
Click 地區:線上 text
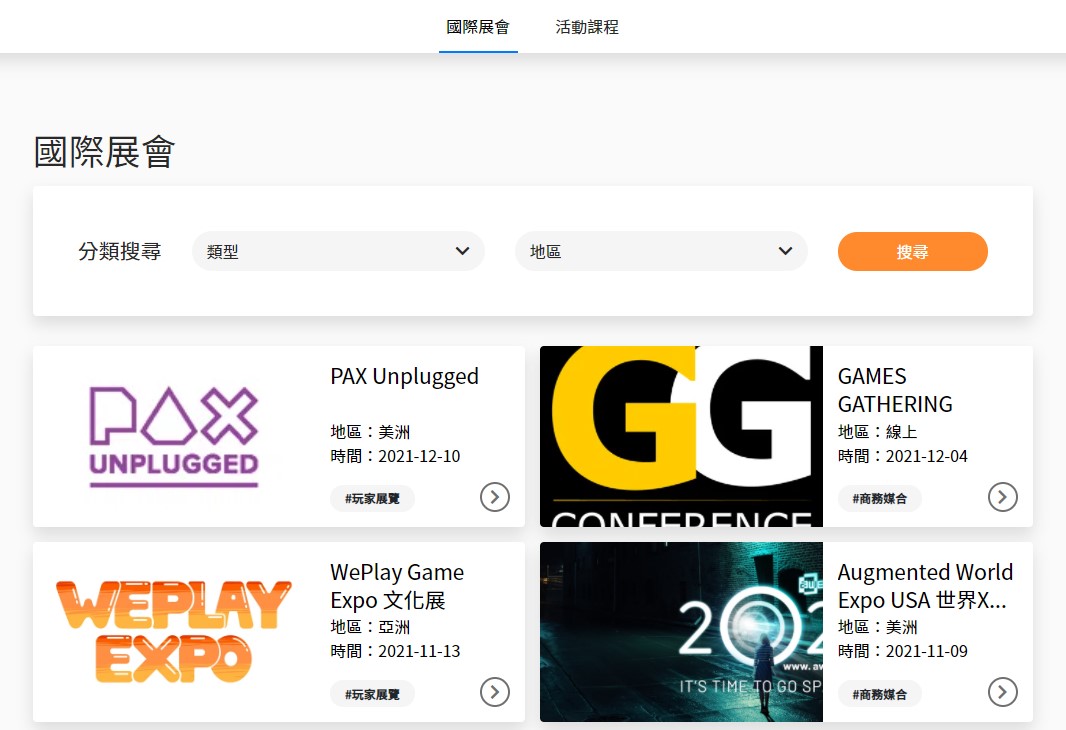coord(878,432)
